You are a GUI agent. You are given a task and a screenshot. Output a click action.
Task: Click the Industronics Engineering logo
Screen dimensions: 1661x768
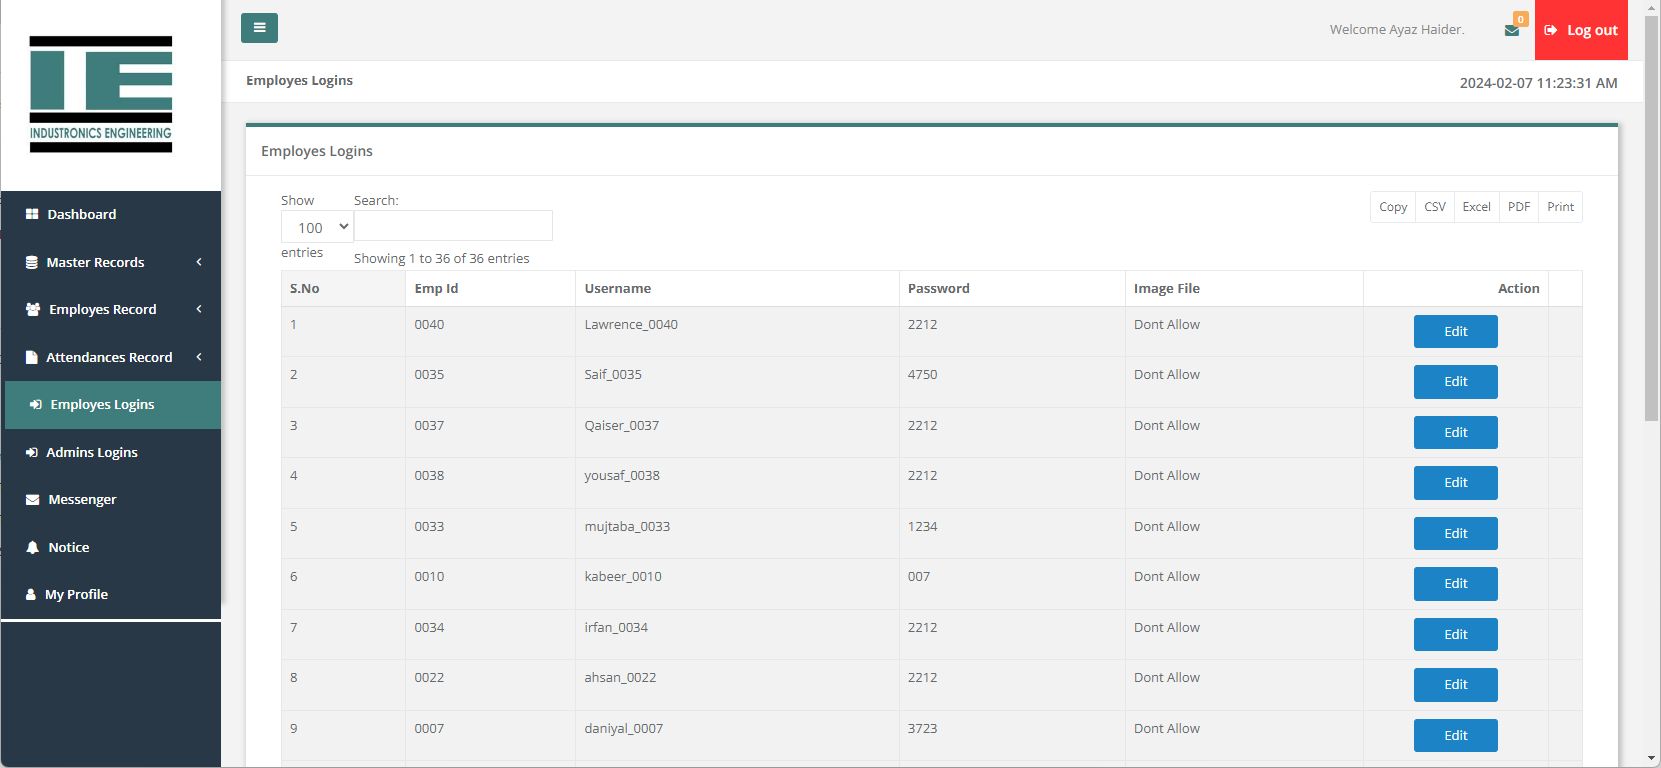click(x=101, y=94)
